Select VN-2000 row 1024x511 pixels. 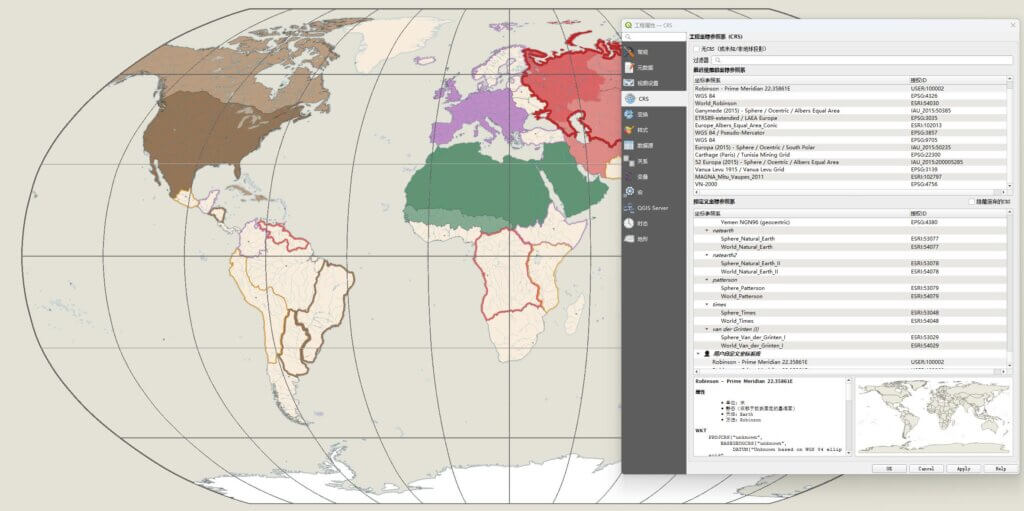coord(850,184)
